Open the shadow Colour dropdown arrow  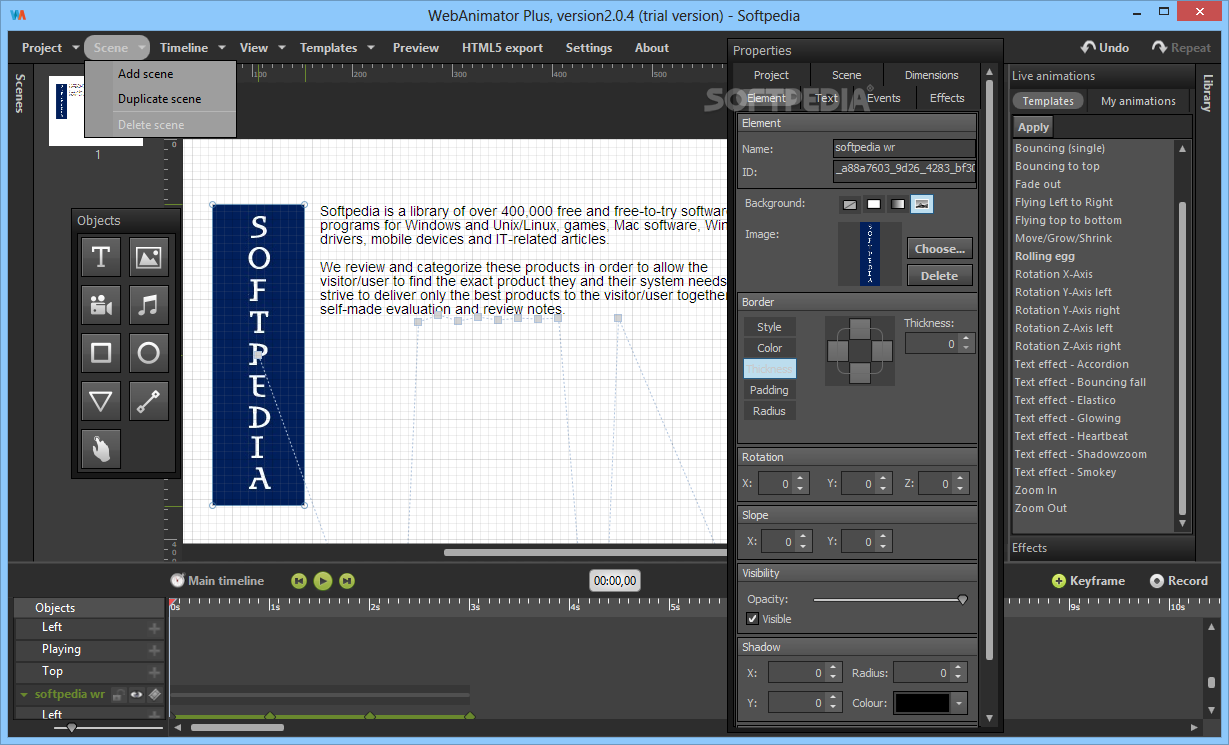(x=960, y=703)
